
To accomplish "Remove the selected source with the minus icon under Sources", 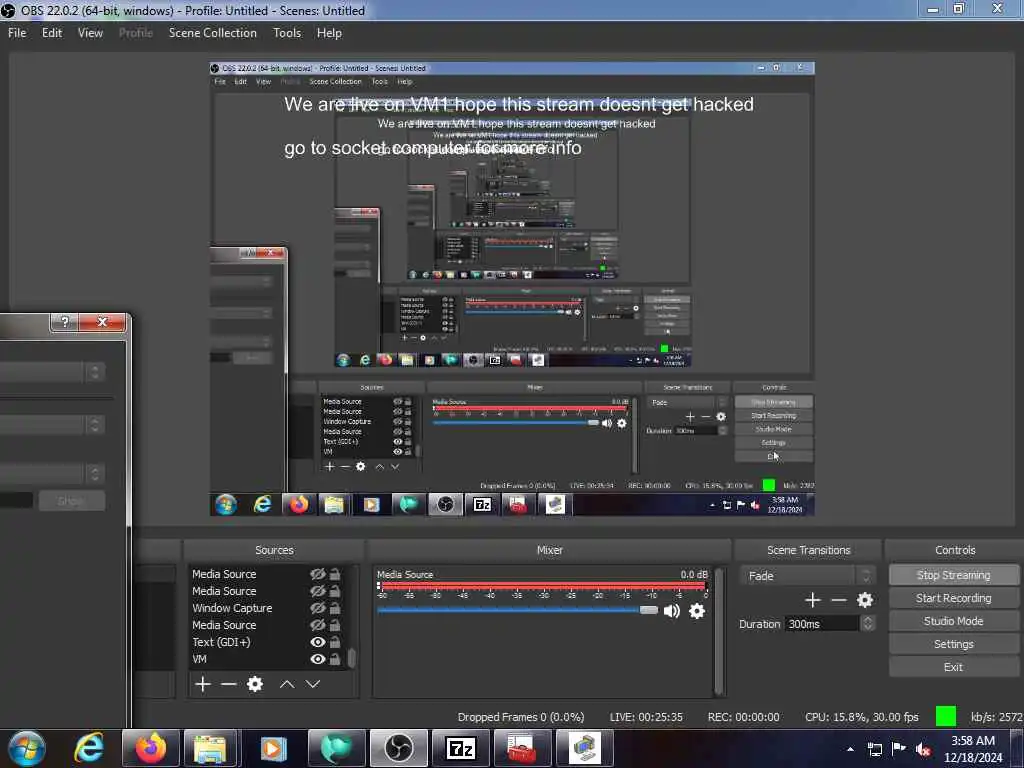I will [229, 684].
